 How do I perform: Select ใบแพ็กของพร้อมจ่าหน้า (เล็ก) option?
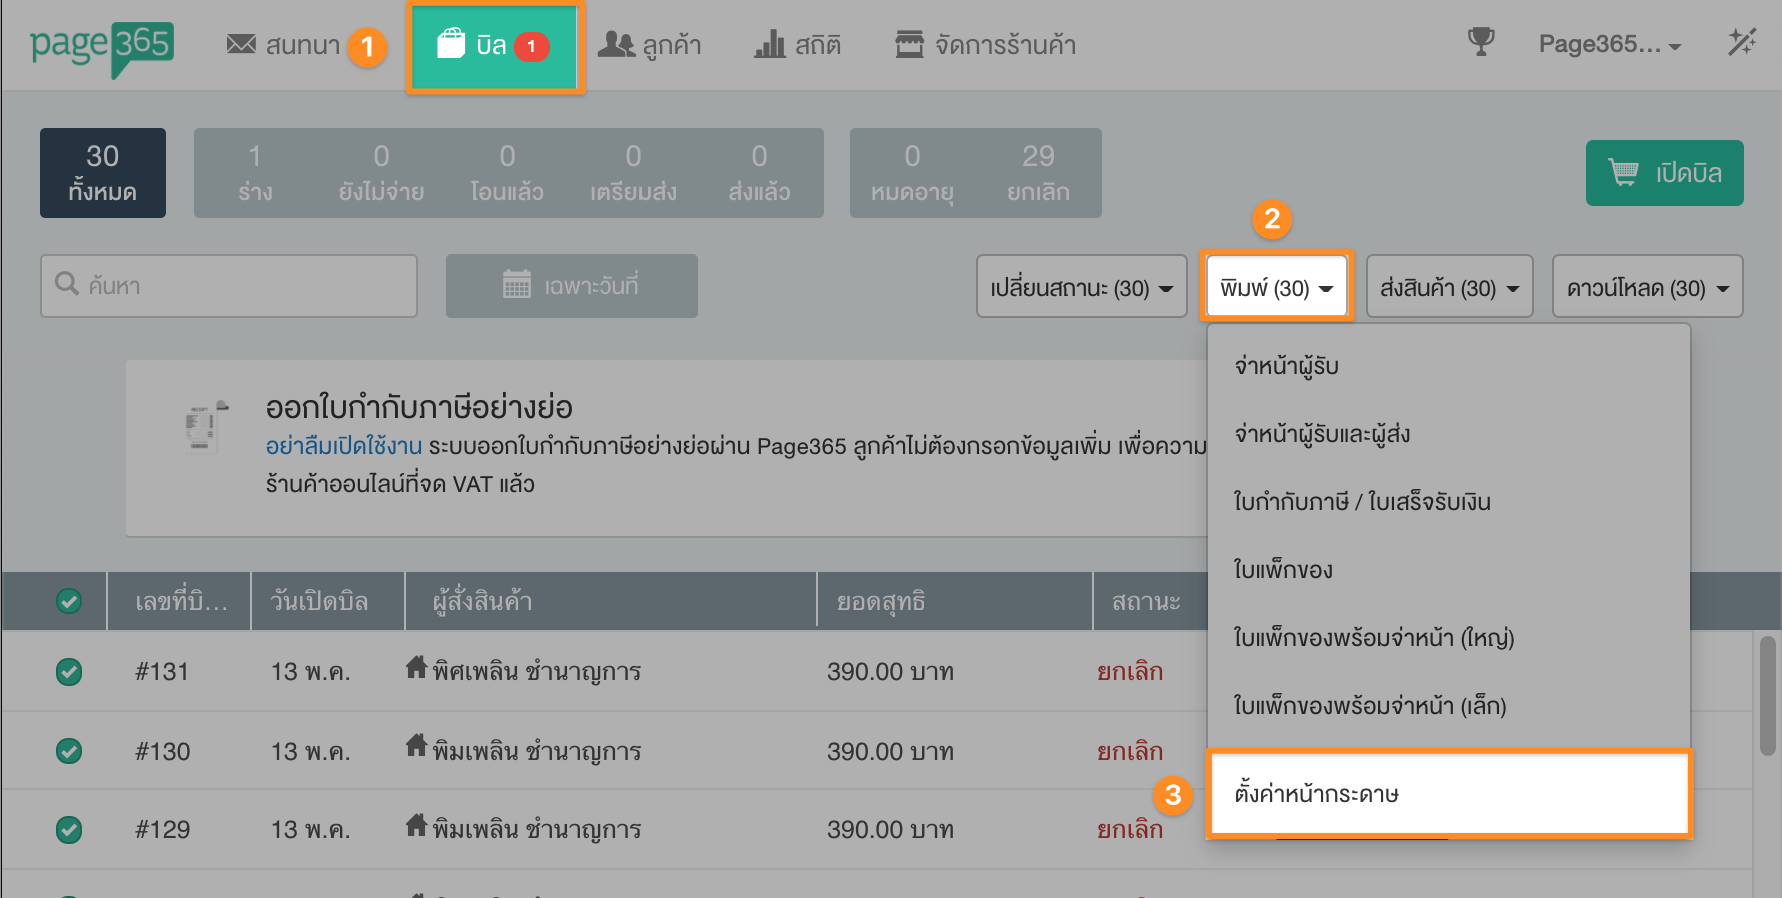[1448, 706]
